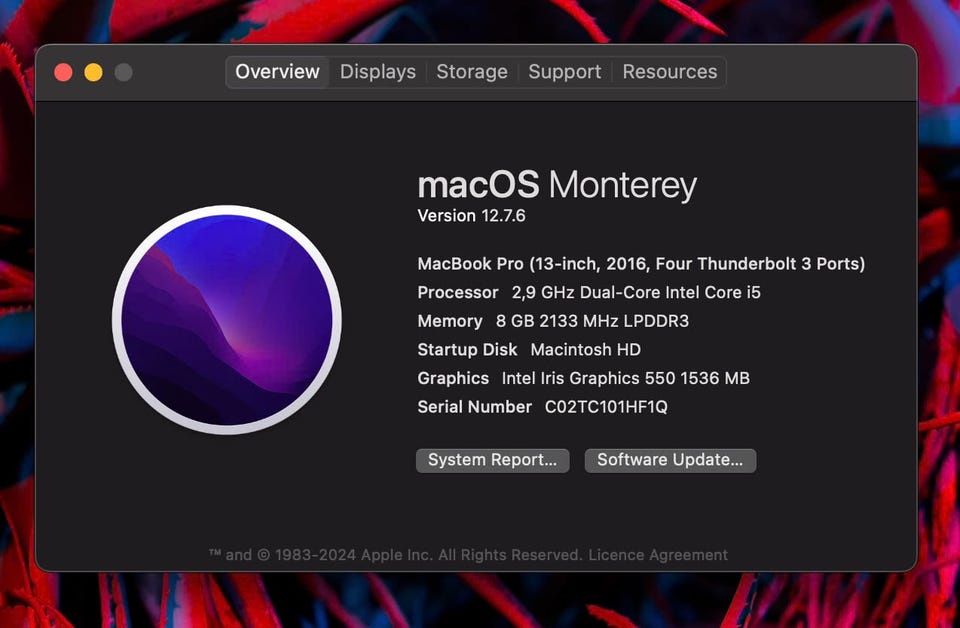This screenshot has height=628, width=960.
Task: Select the serial number C02TC101HF1Q
Action: [606, 407]
